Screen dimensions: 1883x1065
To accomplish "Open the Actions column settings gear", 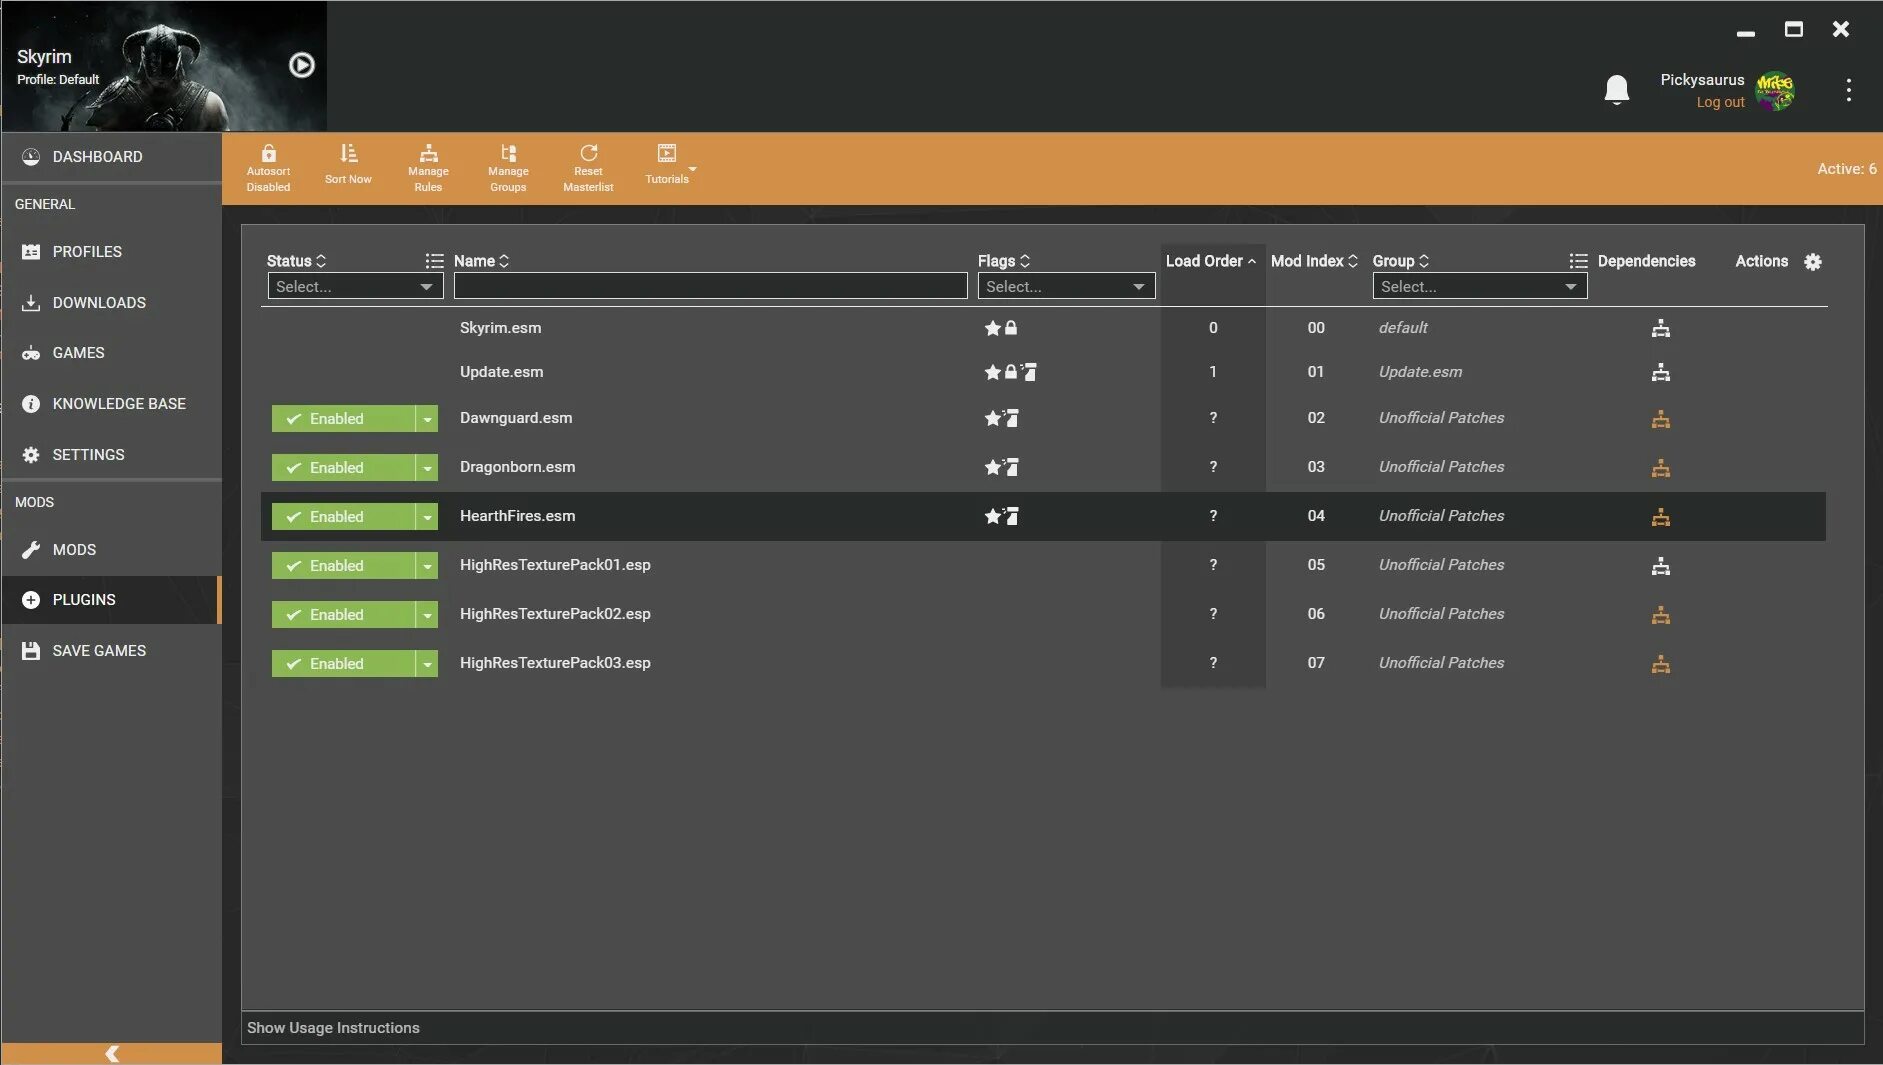I will [1813, 261].
